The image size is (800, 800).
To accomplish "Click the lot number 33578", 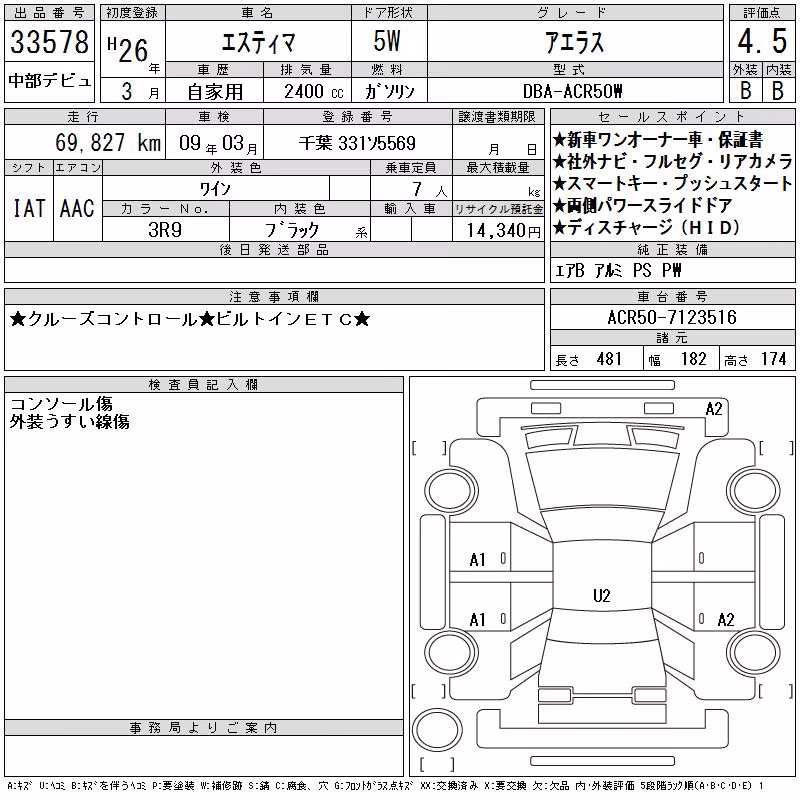I will (49, 42).
